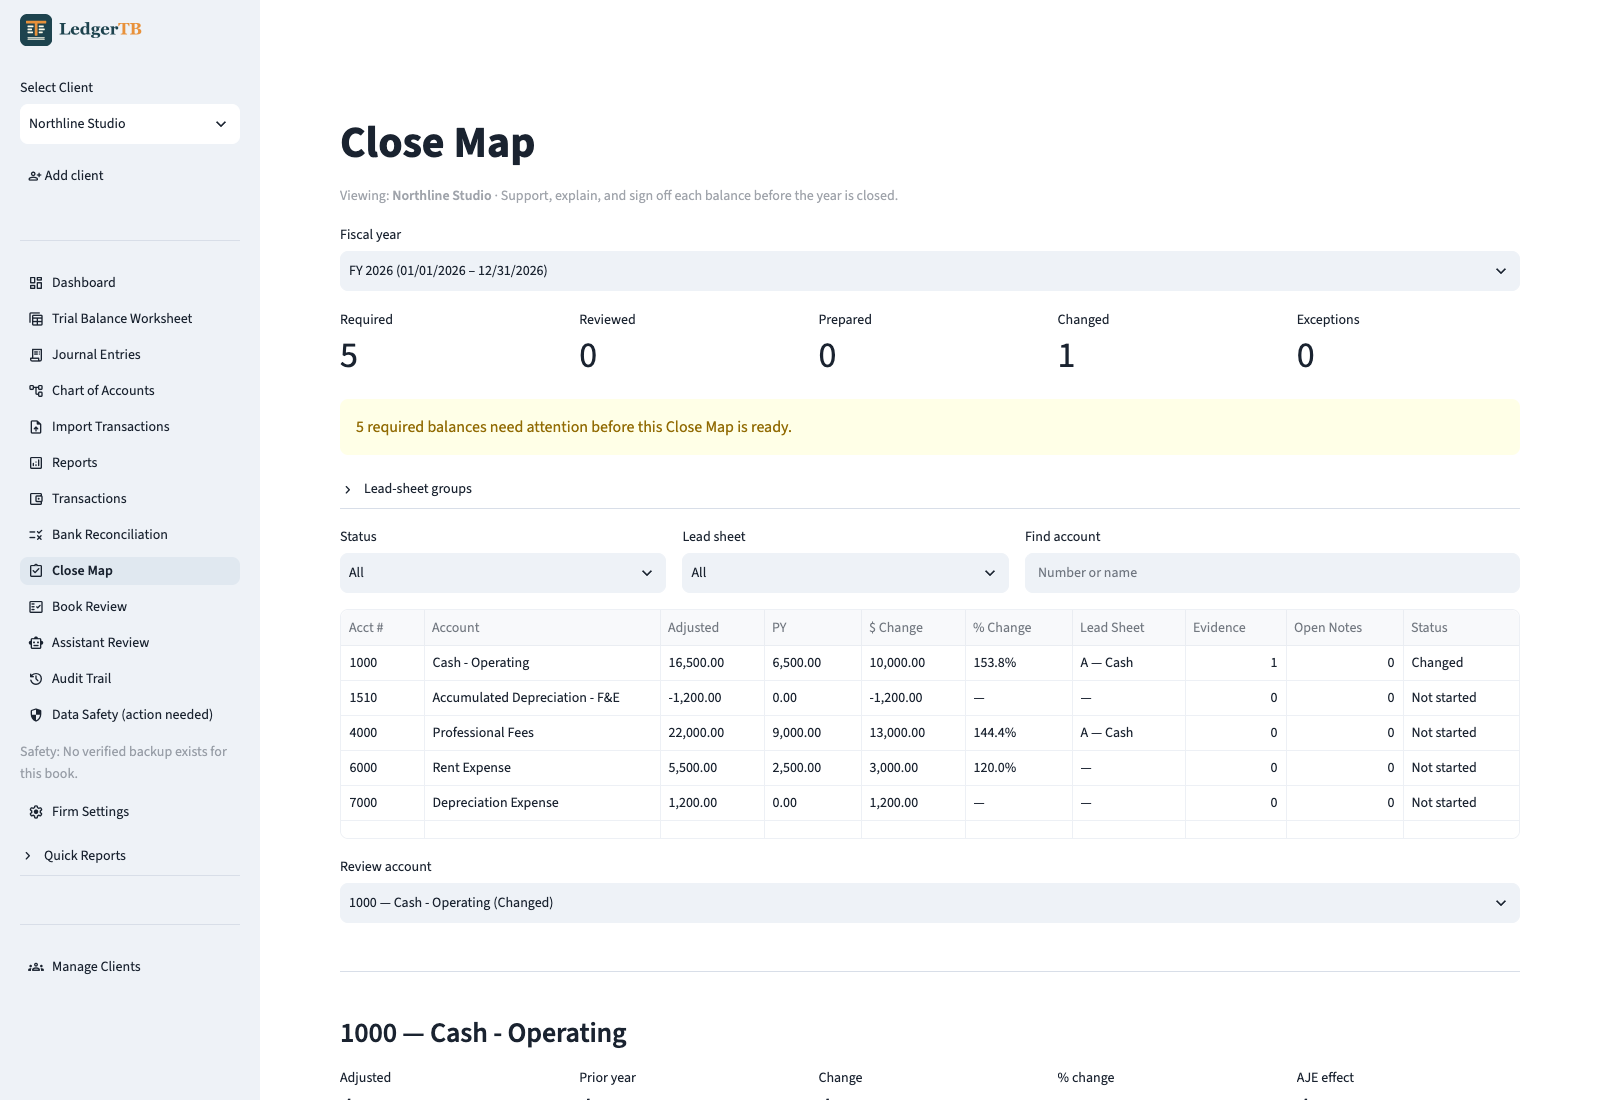Select the Close Map nav item
This screenshot has width=1600, height=1100.
[x=130, y=571]
